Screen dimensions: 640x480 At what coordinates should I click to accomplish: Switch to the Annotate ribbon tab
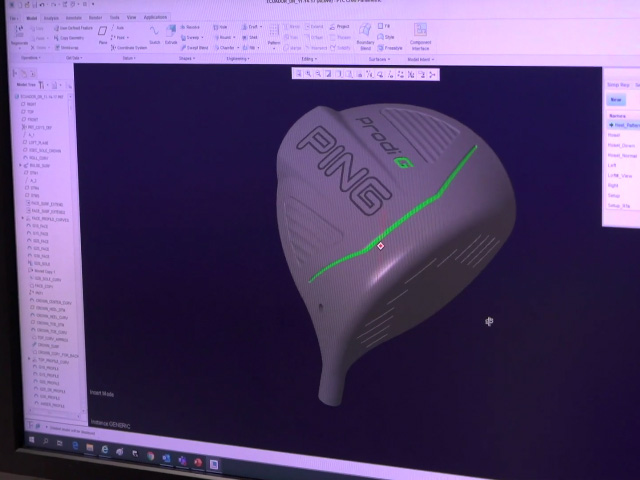click(74, 18)
